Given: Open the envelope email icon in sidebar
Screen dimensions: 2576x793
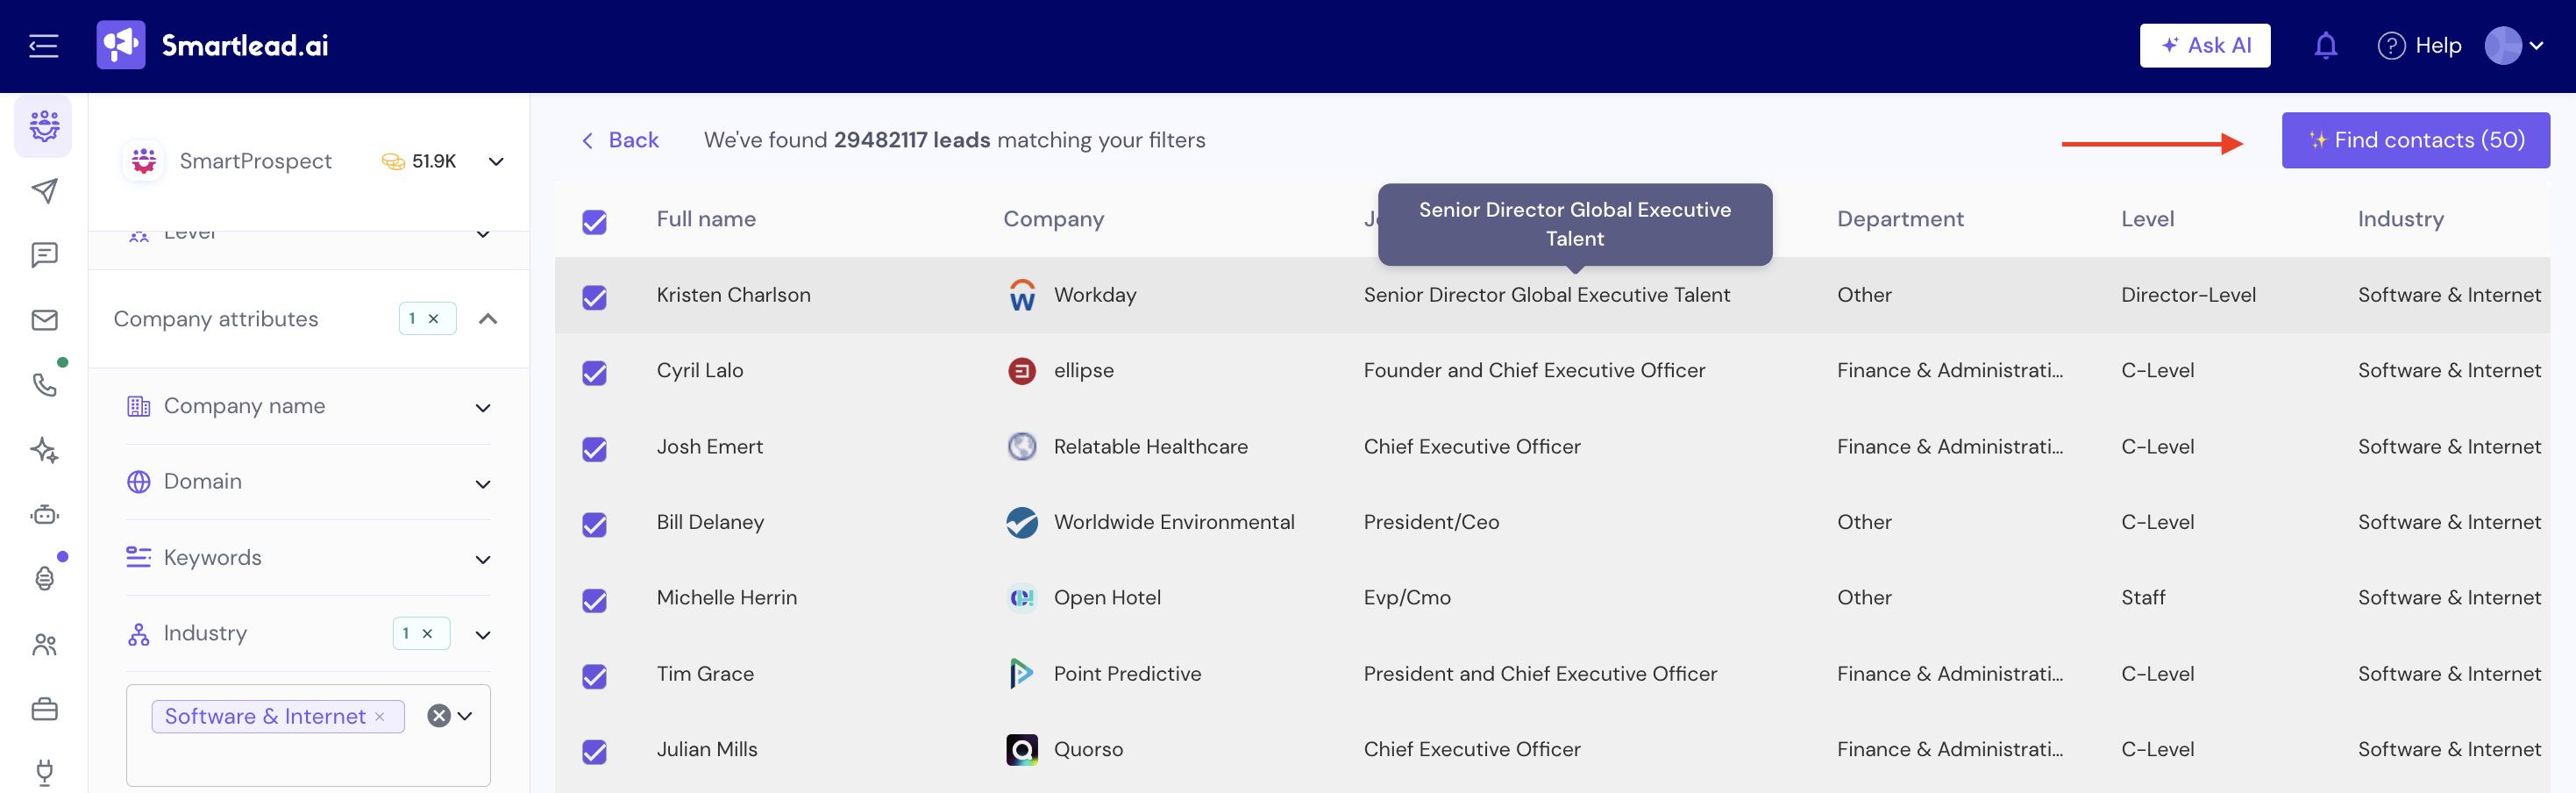Looking at the screenshot, I should [x=44, y=320].
